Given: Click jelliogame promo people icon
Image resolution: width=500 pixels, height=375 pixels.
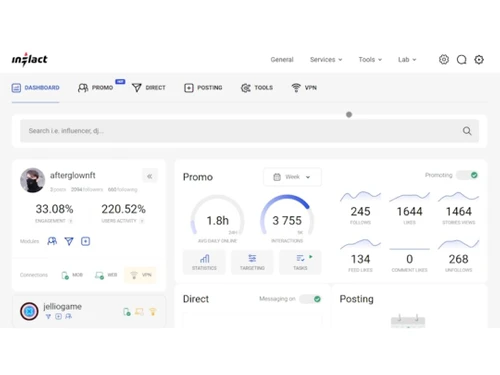Looking at the screenshot, I should click(x=68, y=316).
